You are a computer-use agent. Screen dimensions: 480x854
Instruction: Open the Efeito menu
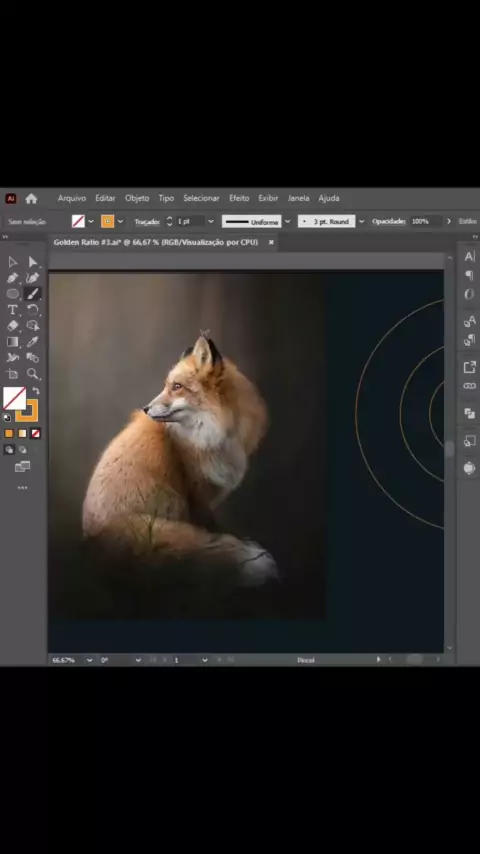click(x=239, y=198)
